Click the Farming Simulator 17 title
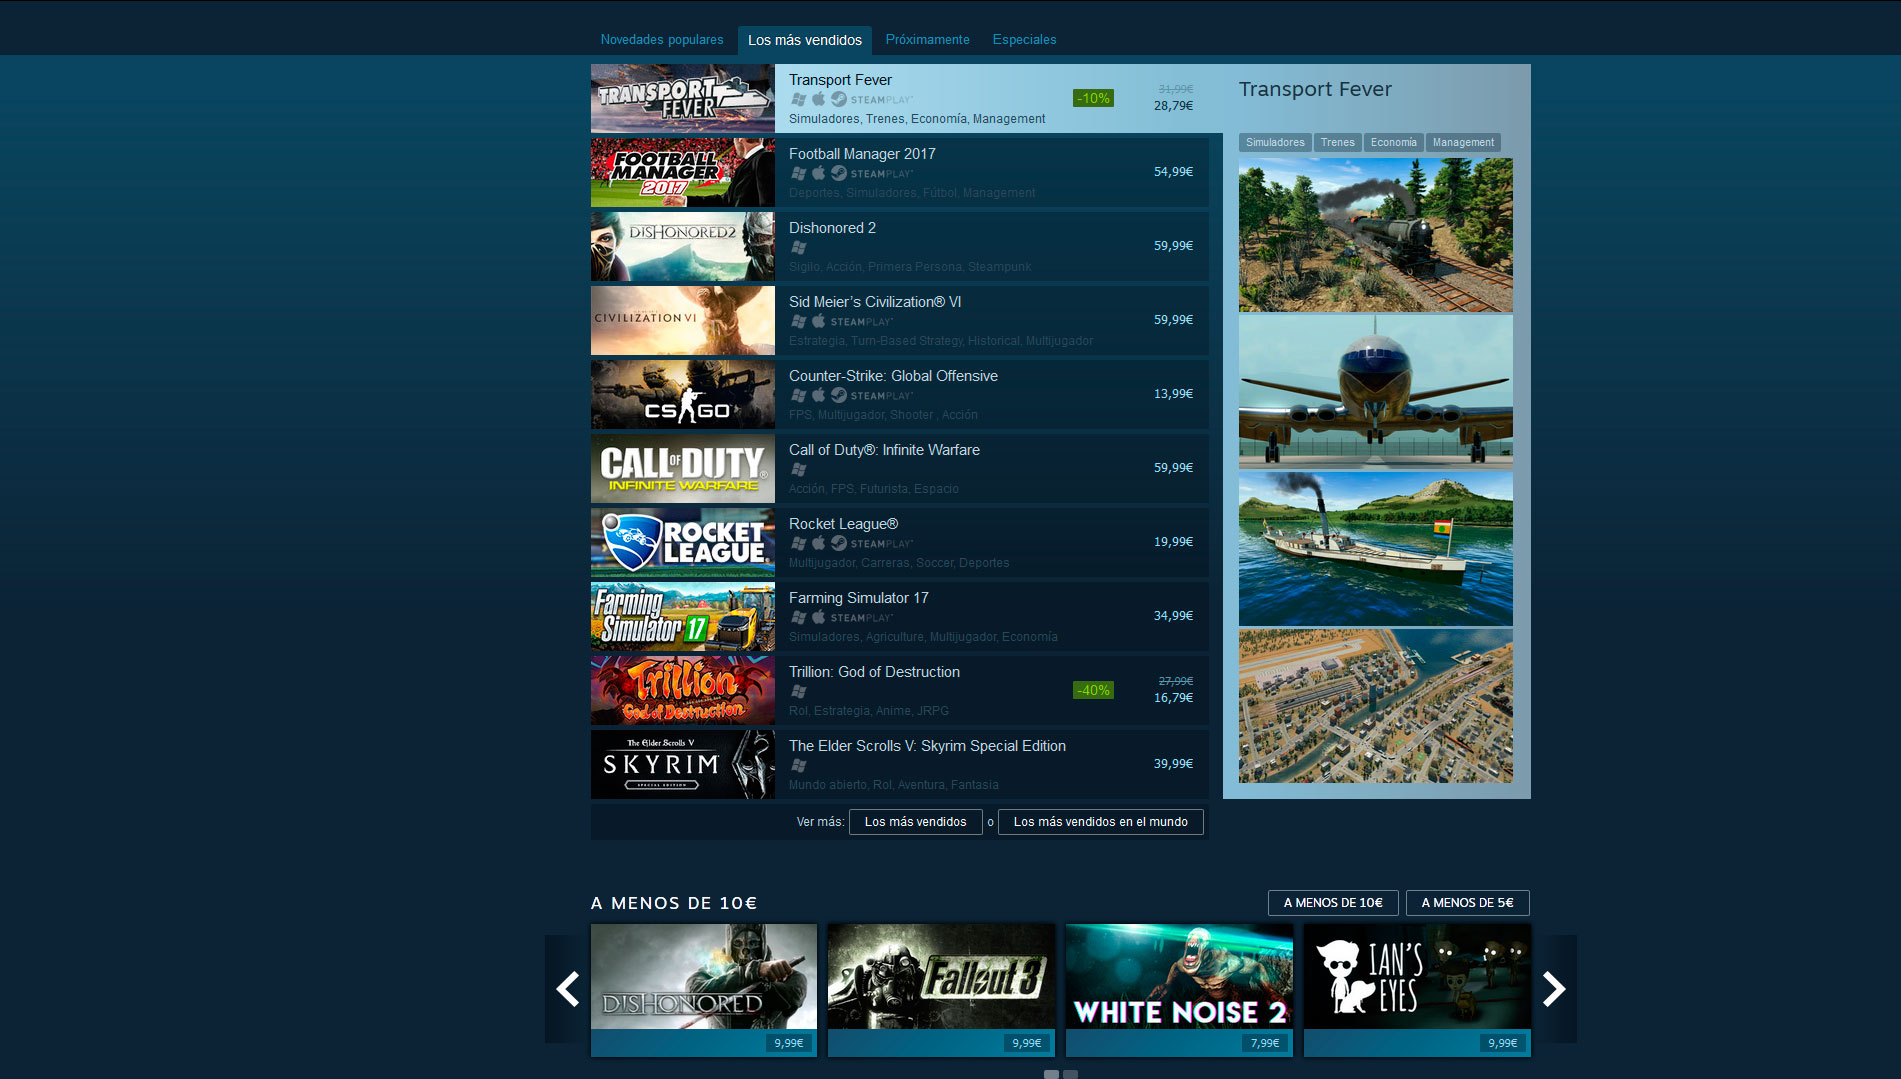 point(859,598)
